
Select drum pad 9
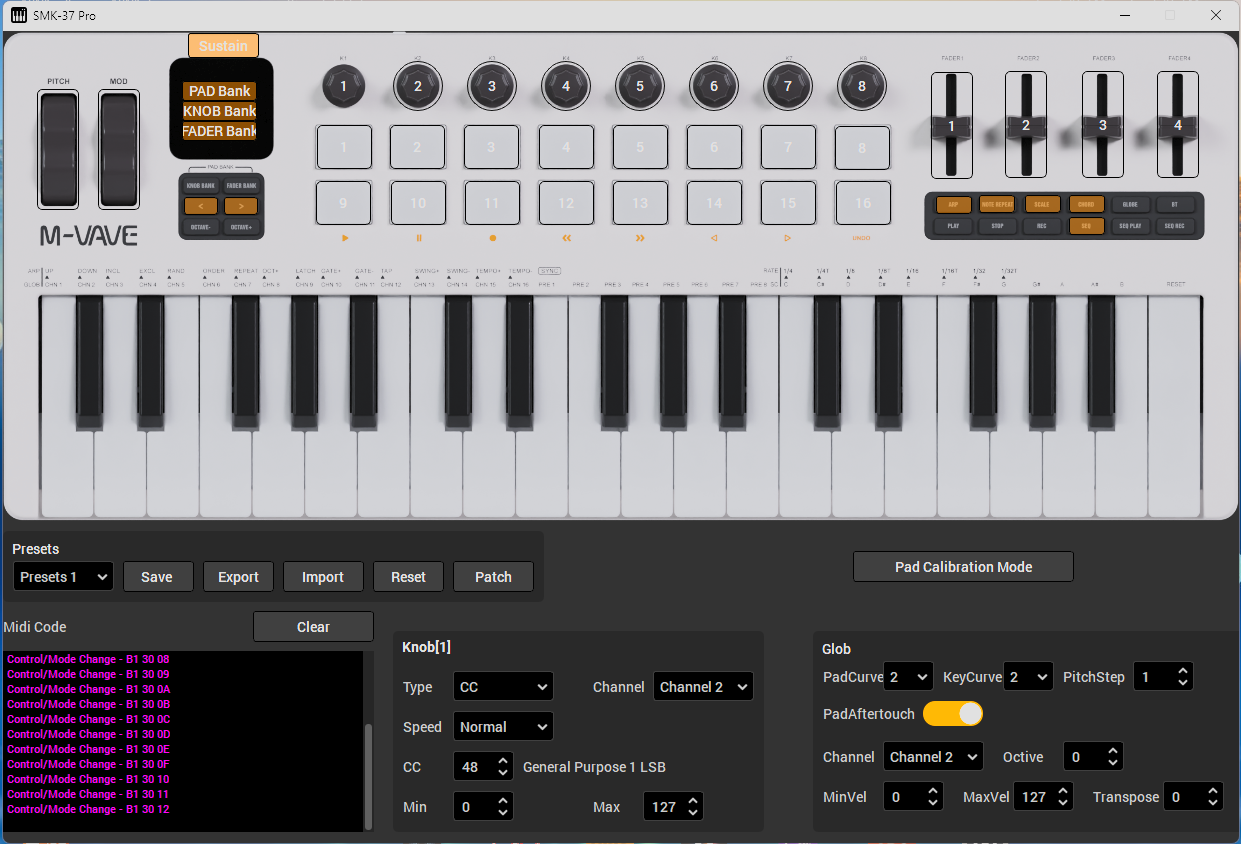[x=344, y=203]
